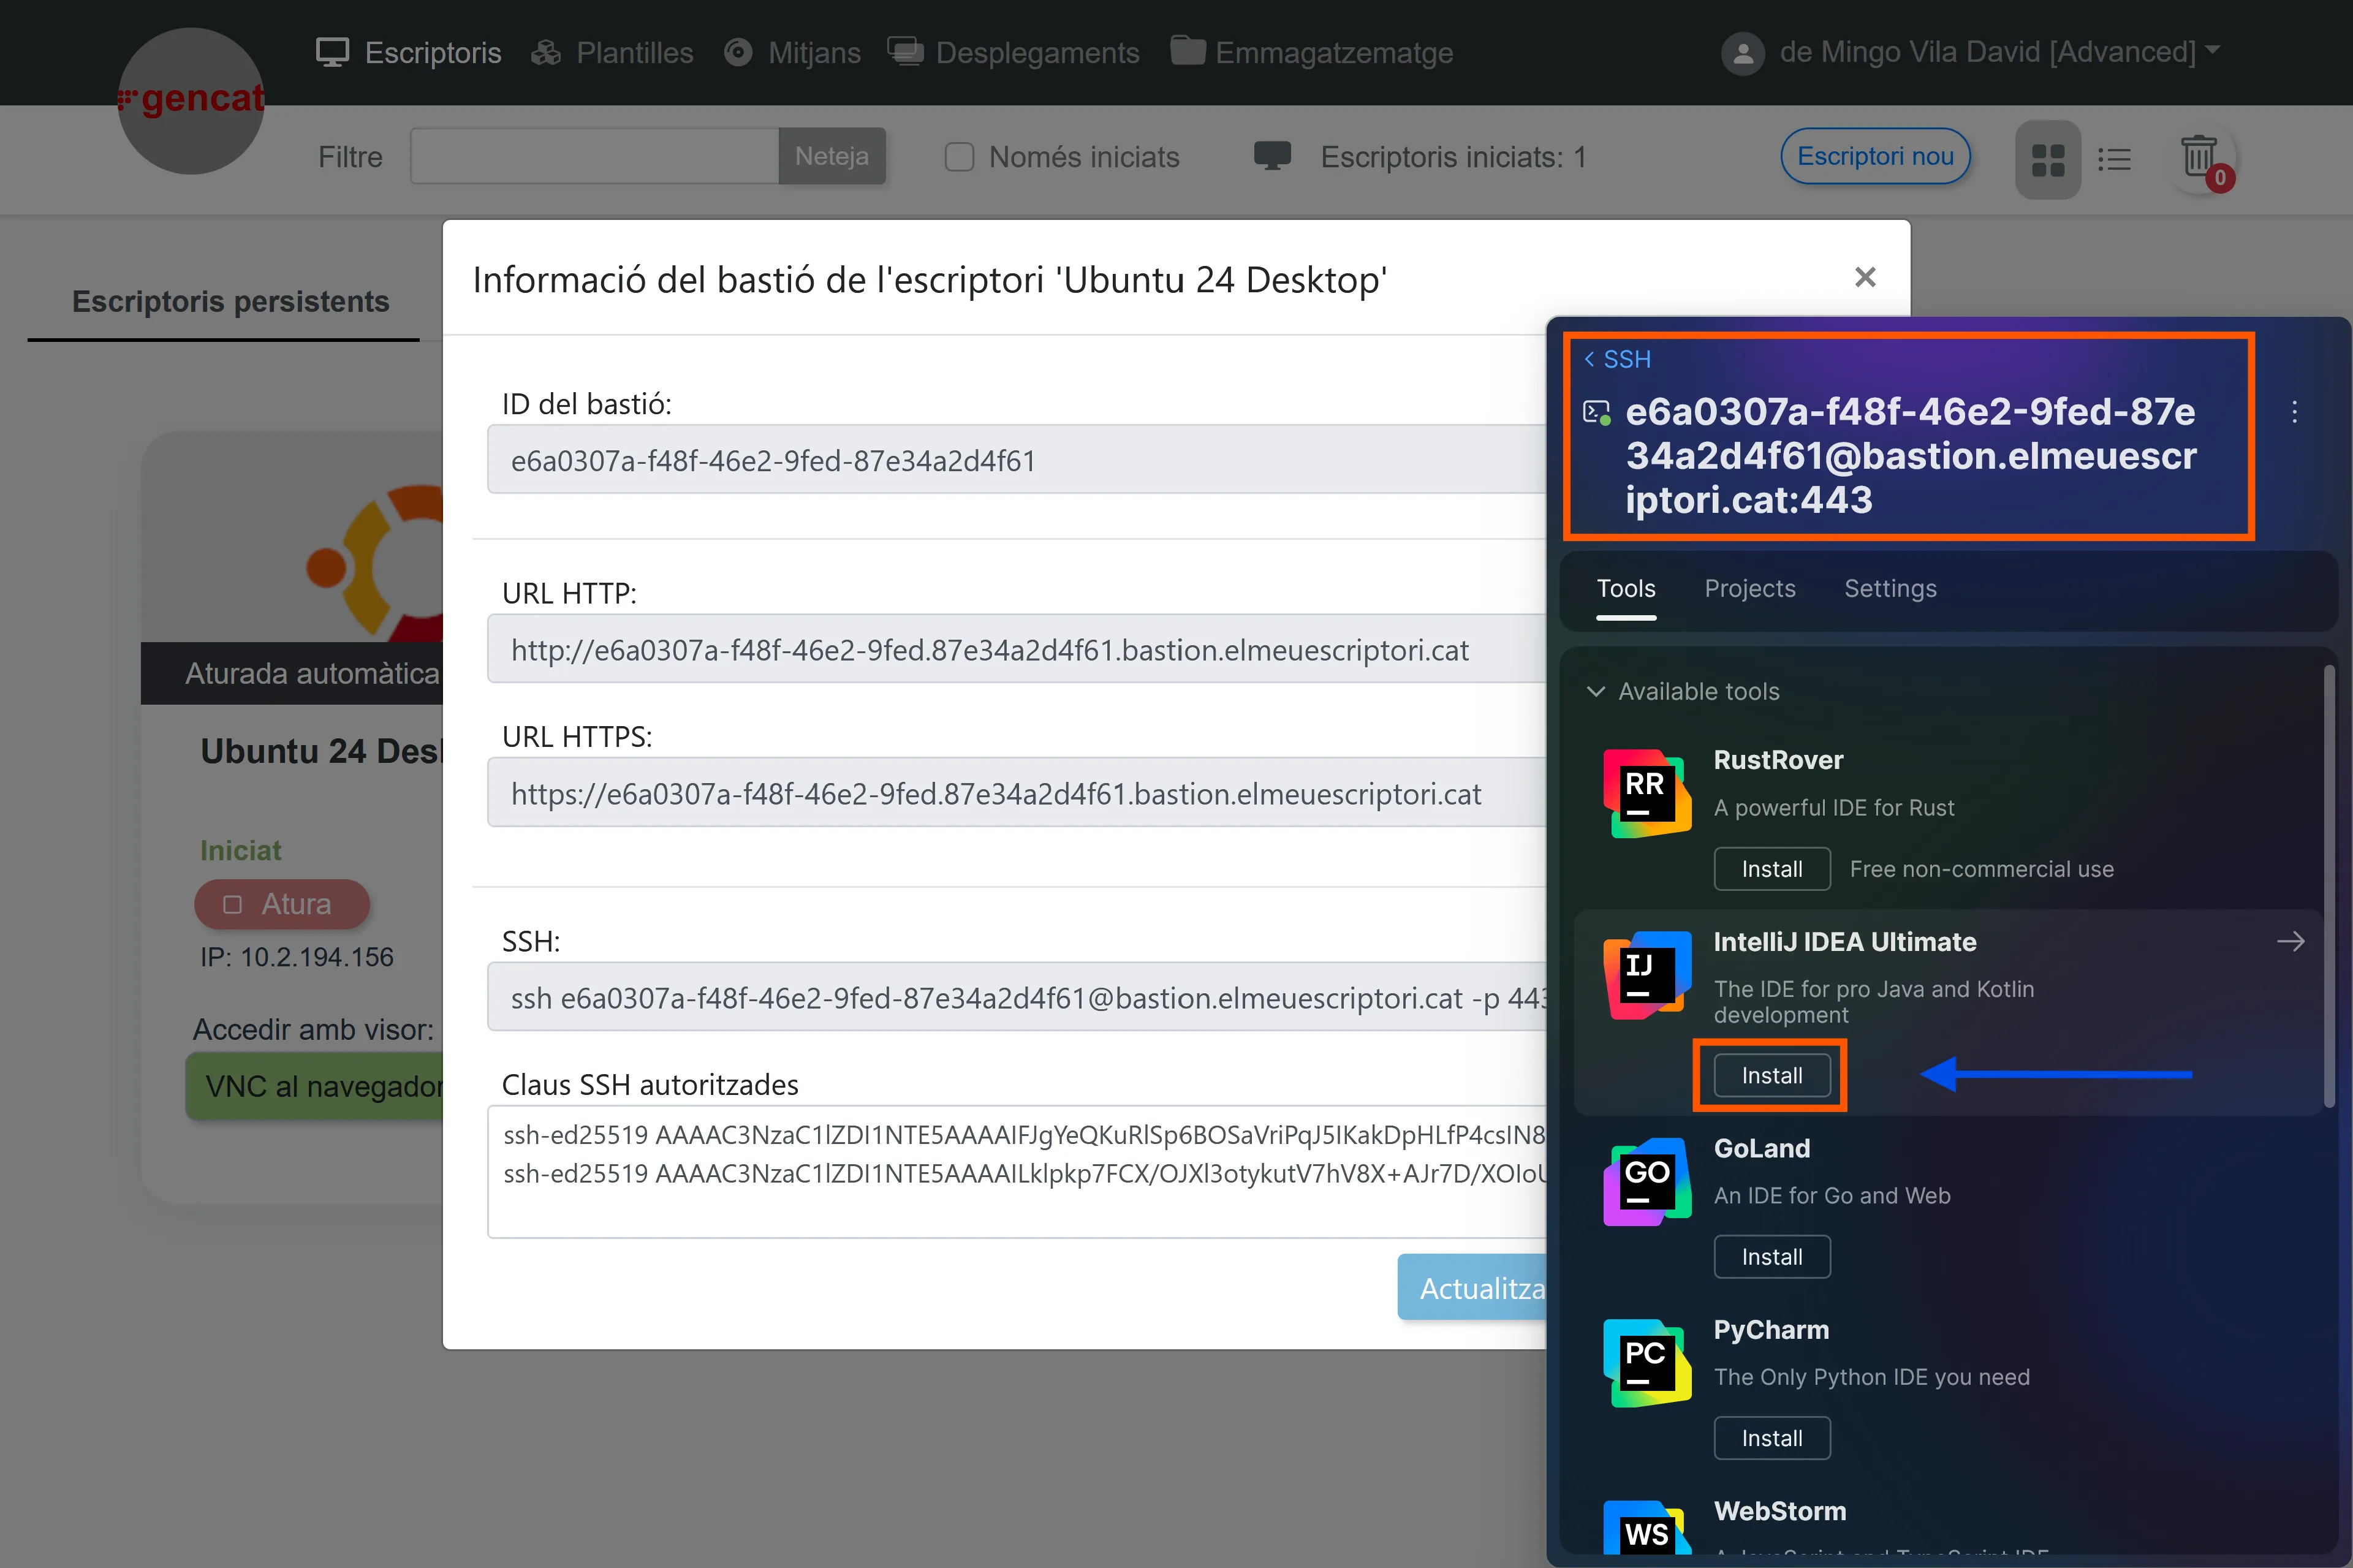Collapse the Available tools section

[1596, 691]
